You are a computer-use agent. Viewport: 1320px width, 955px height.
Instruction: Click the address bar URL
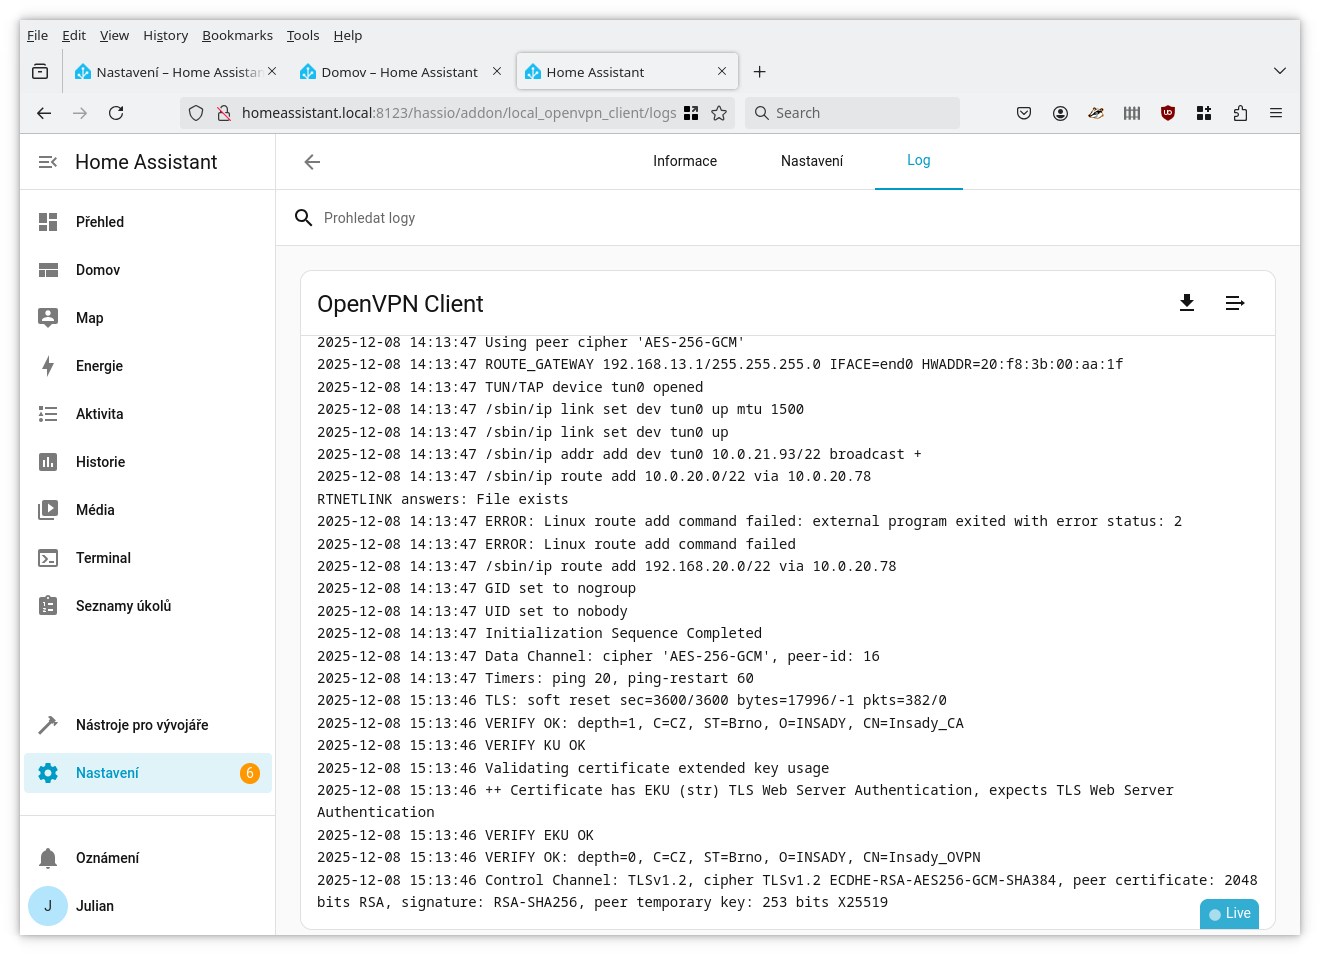tap(459, 113)
